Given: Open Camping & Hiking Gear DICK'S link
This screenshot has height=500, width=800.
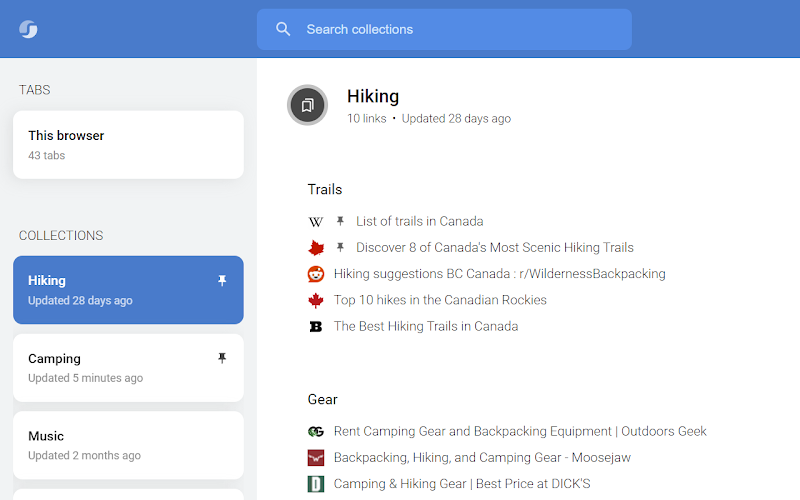Looking at the screenshot, I should (x=462, y=484).
